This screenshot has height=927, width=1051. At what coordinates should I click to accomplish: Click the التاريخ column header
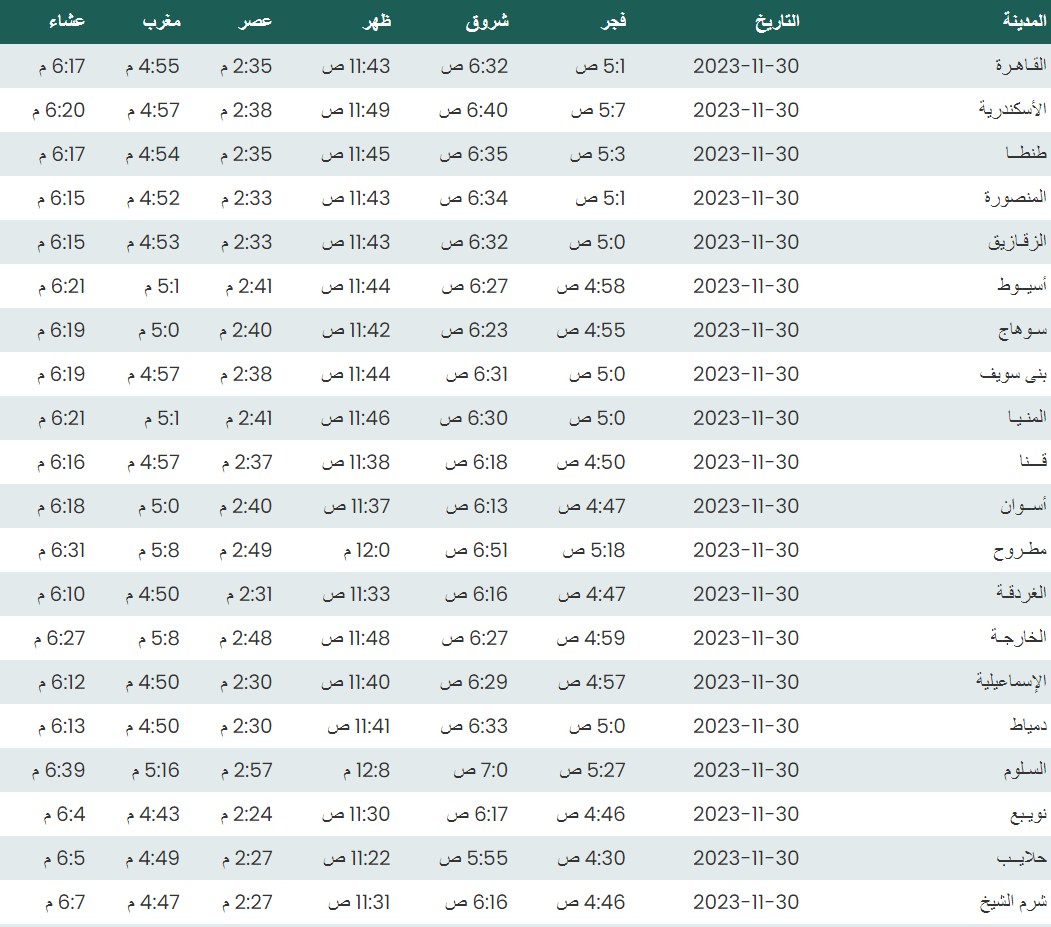(x=775, y=21)
